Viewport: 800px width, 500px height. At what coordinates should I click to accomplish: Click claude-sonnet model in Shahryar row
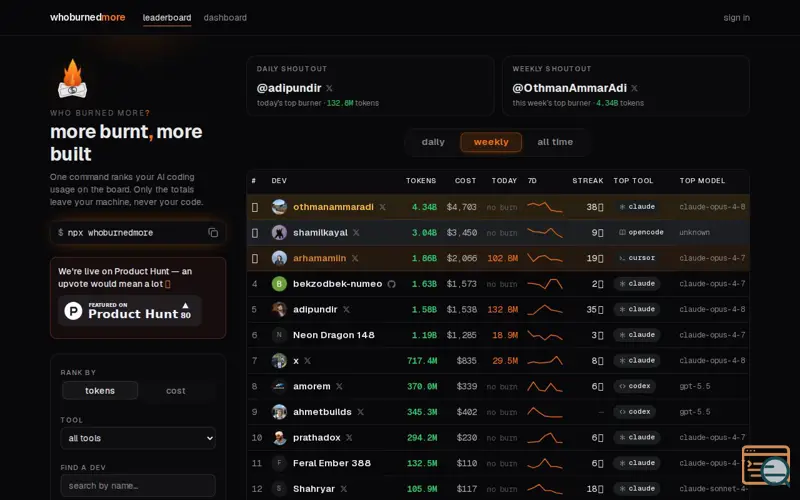(712, 489)
